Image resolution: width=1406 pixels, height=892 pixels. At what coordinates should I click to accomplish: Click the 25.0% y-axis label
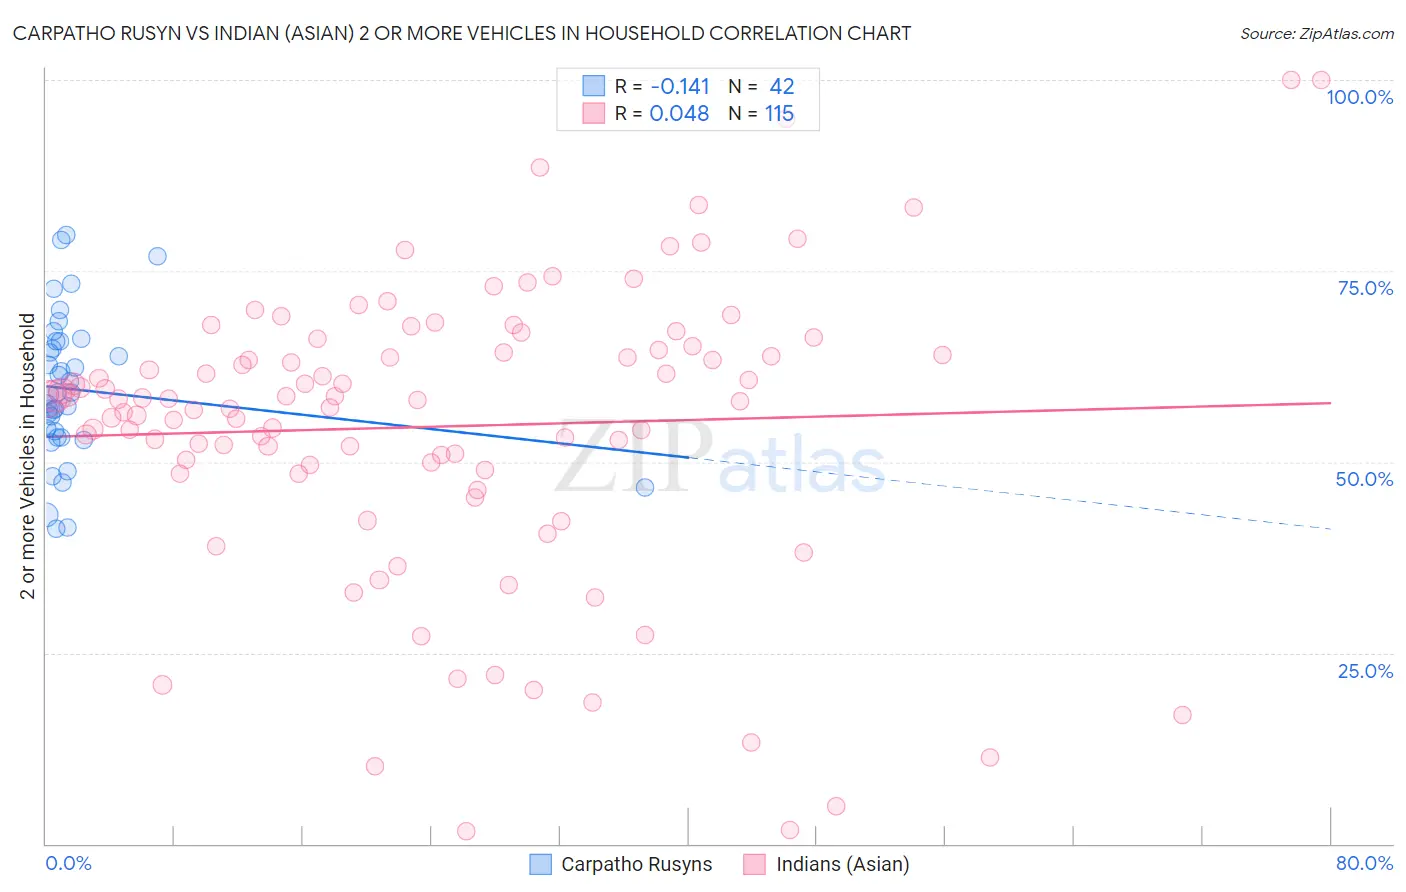pyautogui.click(x=1365, y=671)
